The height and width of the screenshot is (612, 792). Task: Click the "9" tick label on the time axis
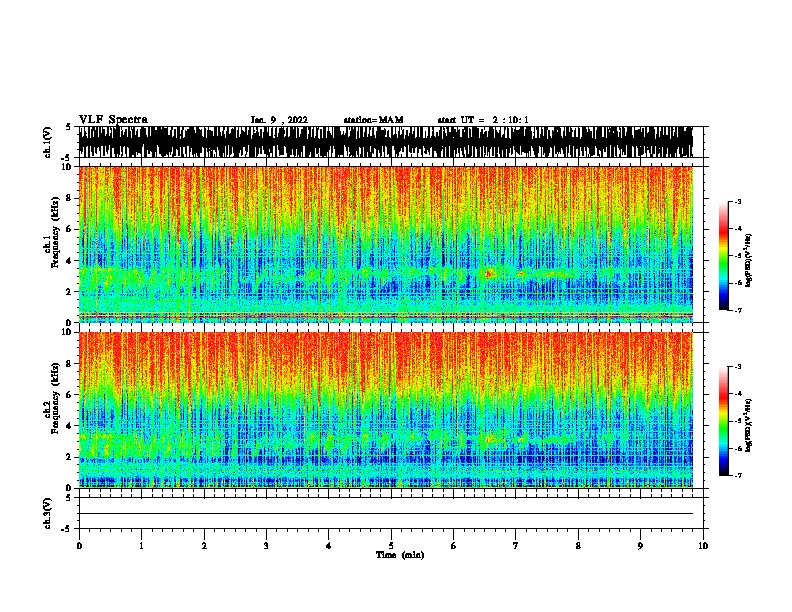pyautogui.click(x=640, y=545)
